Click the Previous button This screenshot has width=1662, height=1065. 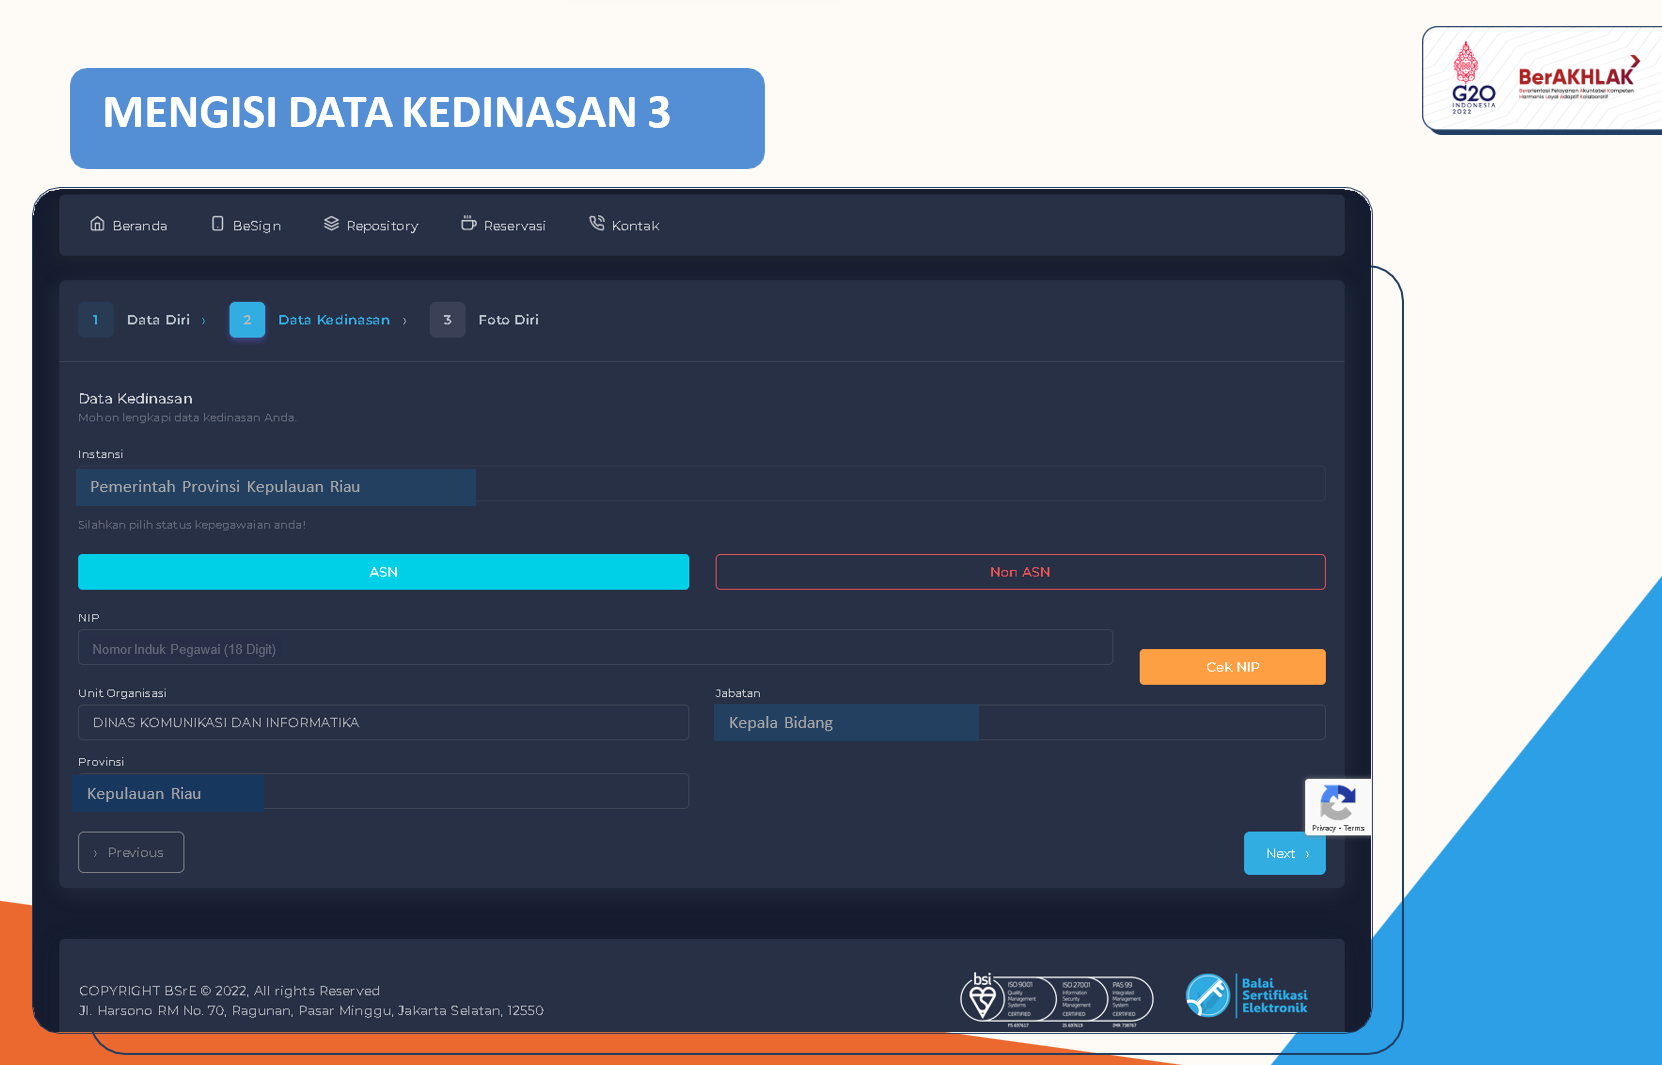click(x=131, y=853)
